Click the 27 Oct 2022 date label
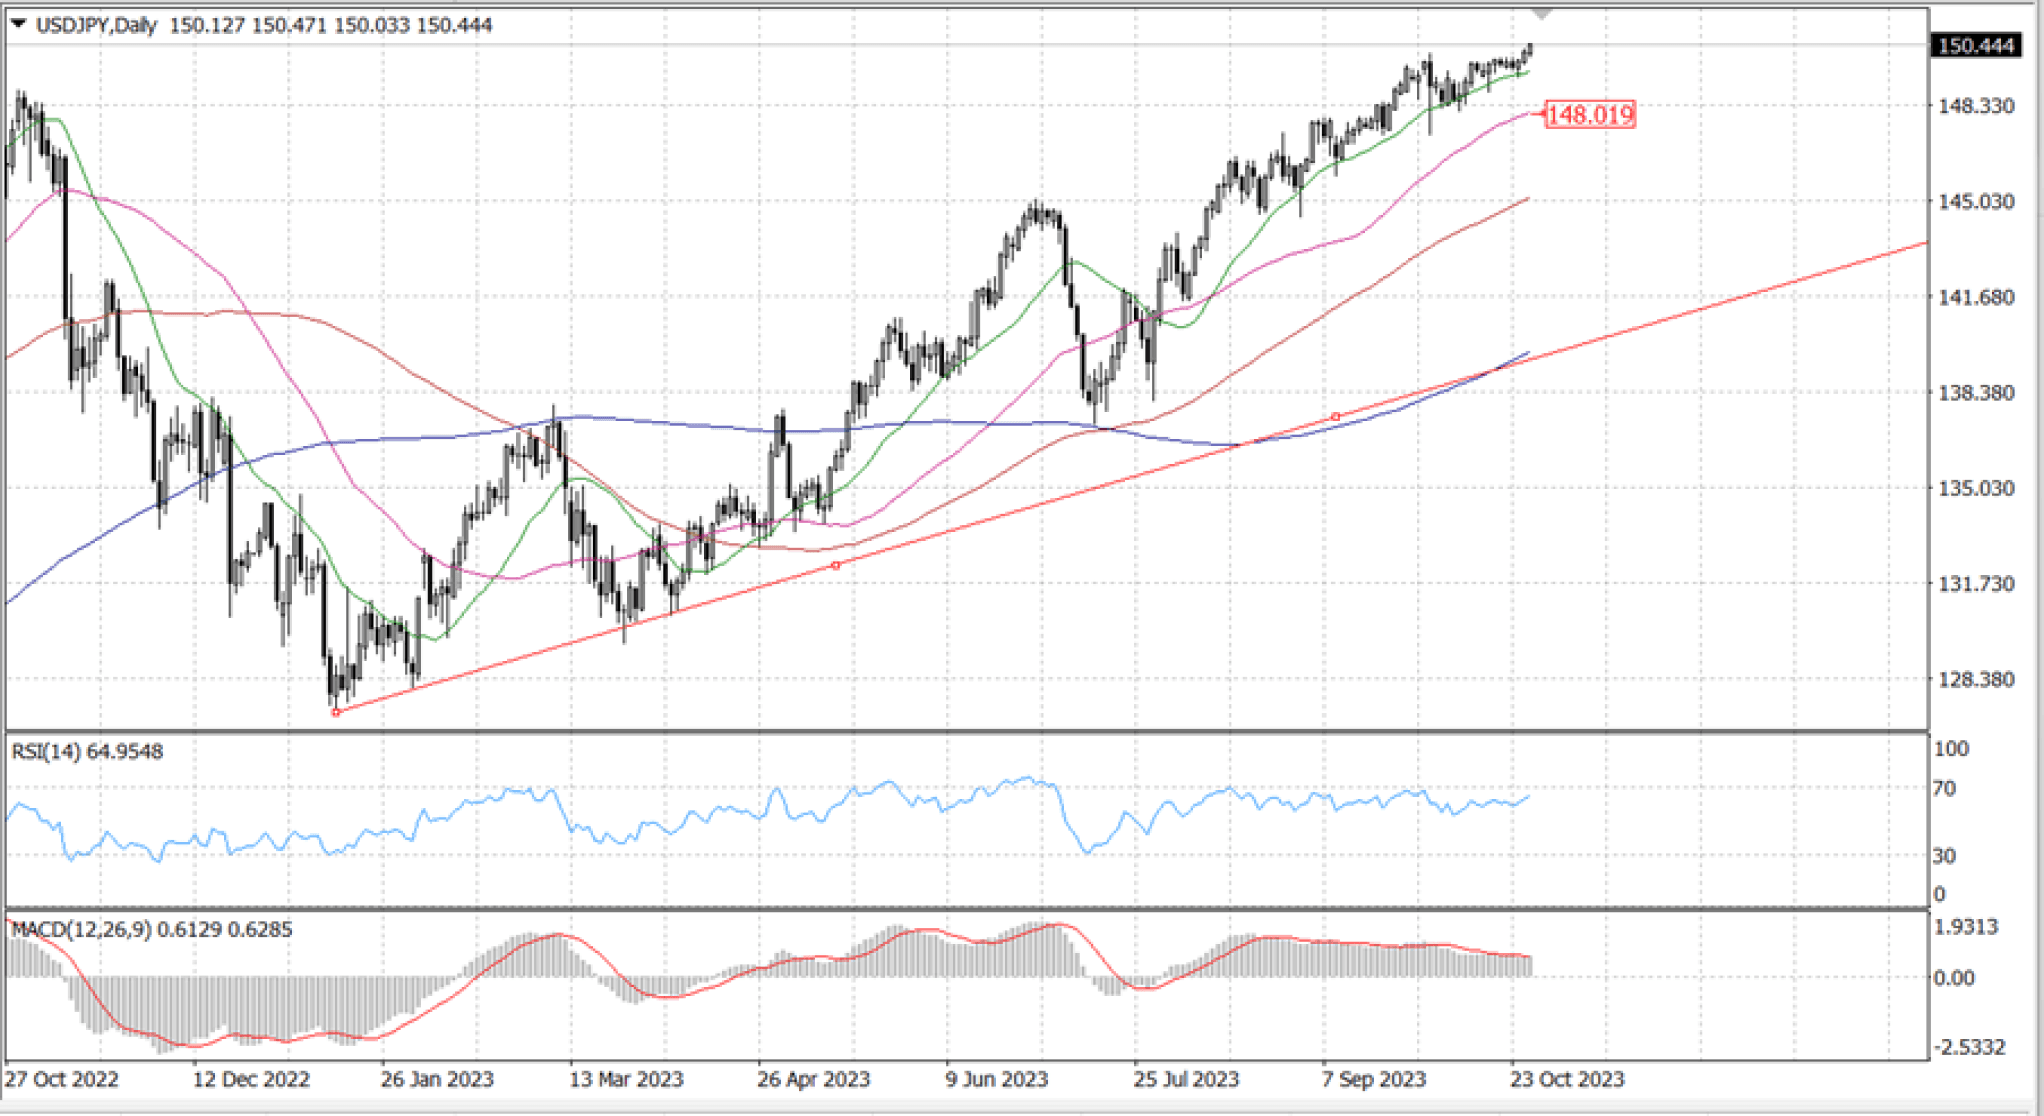The width and height of the screenshot is (2044, 1116). tap(61, 1080)
